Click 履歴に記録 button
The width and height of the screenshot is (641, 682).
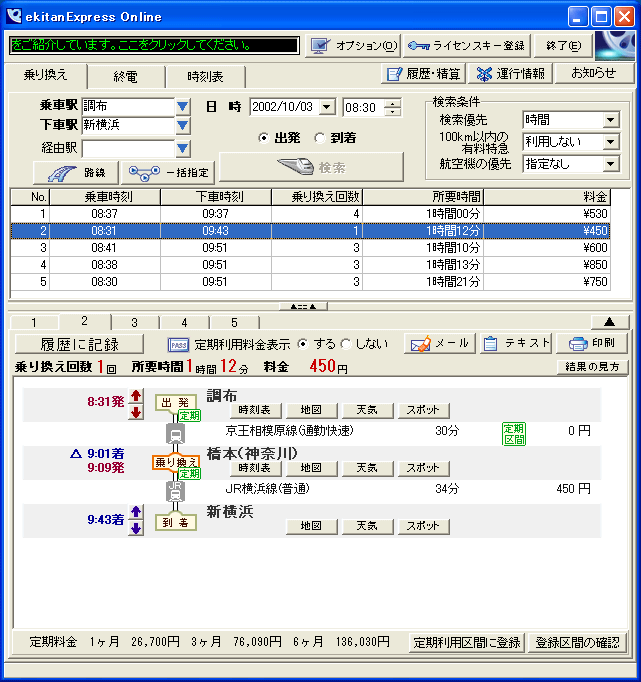79,344
